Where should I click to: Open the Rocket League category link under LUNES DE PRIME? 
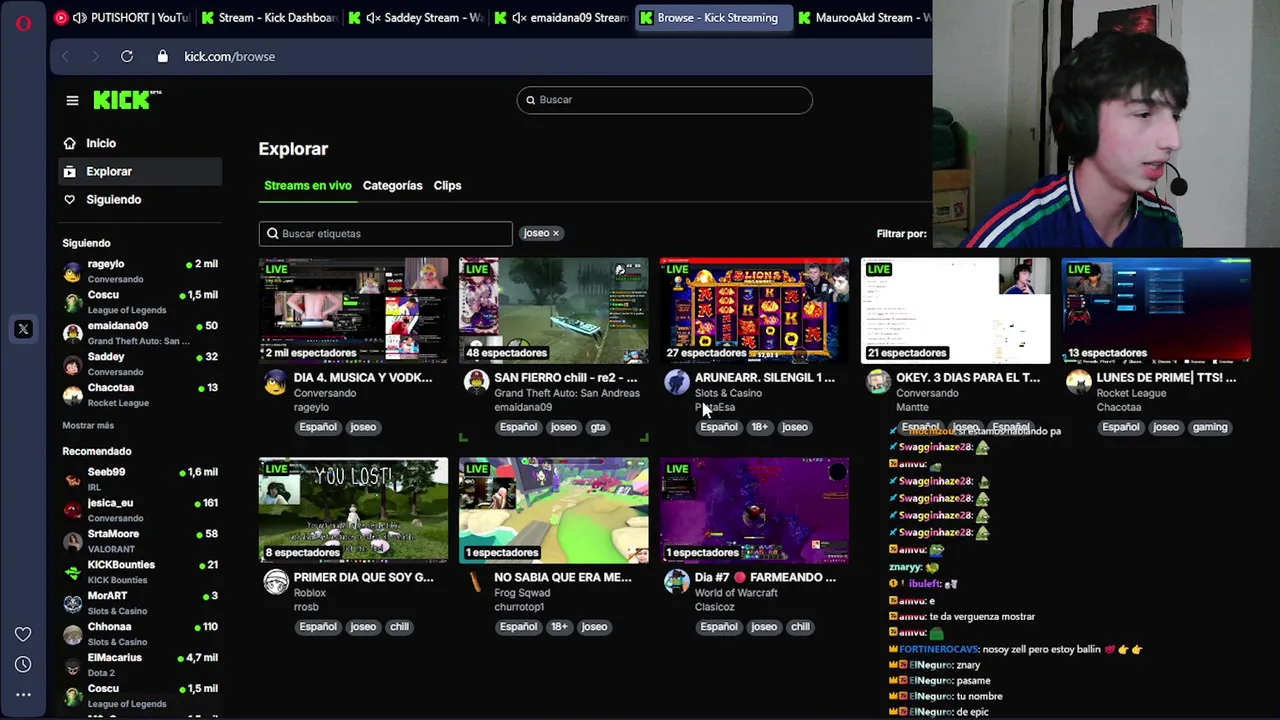1131,393
